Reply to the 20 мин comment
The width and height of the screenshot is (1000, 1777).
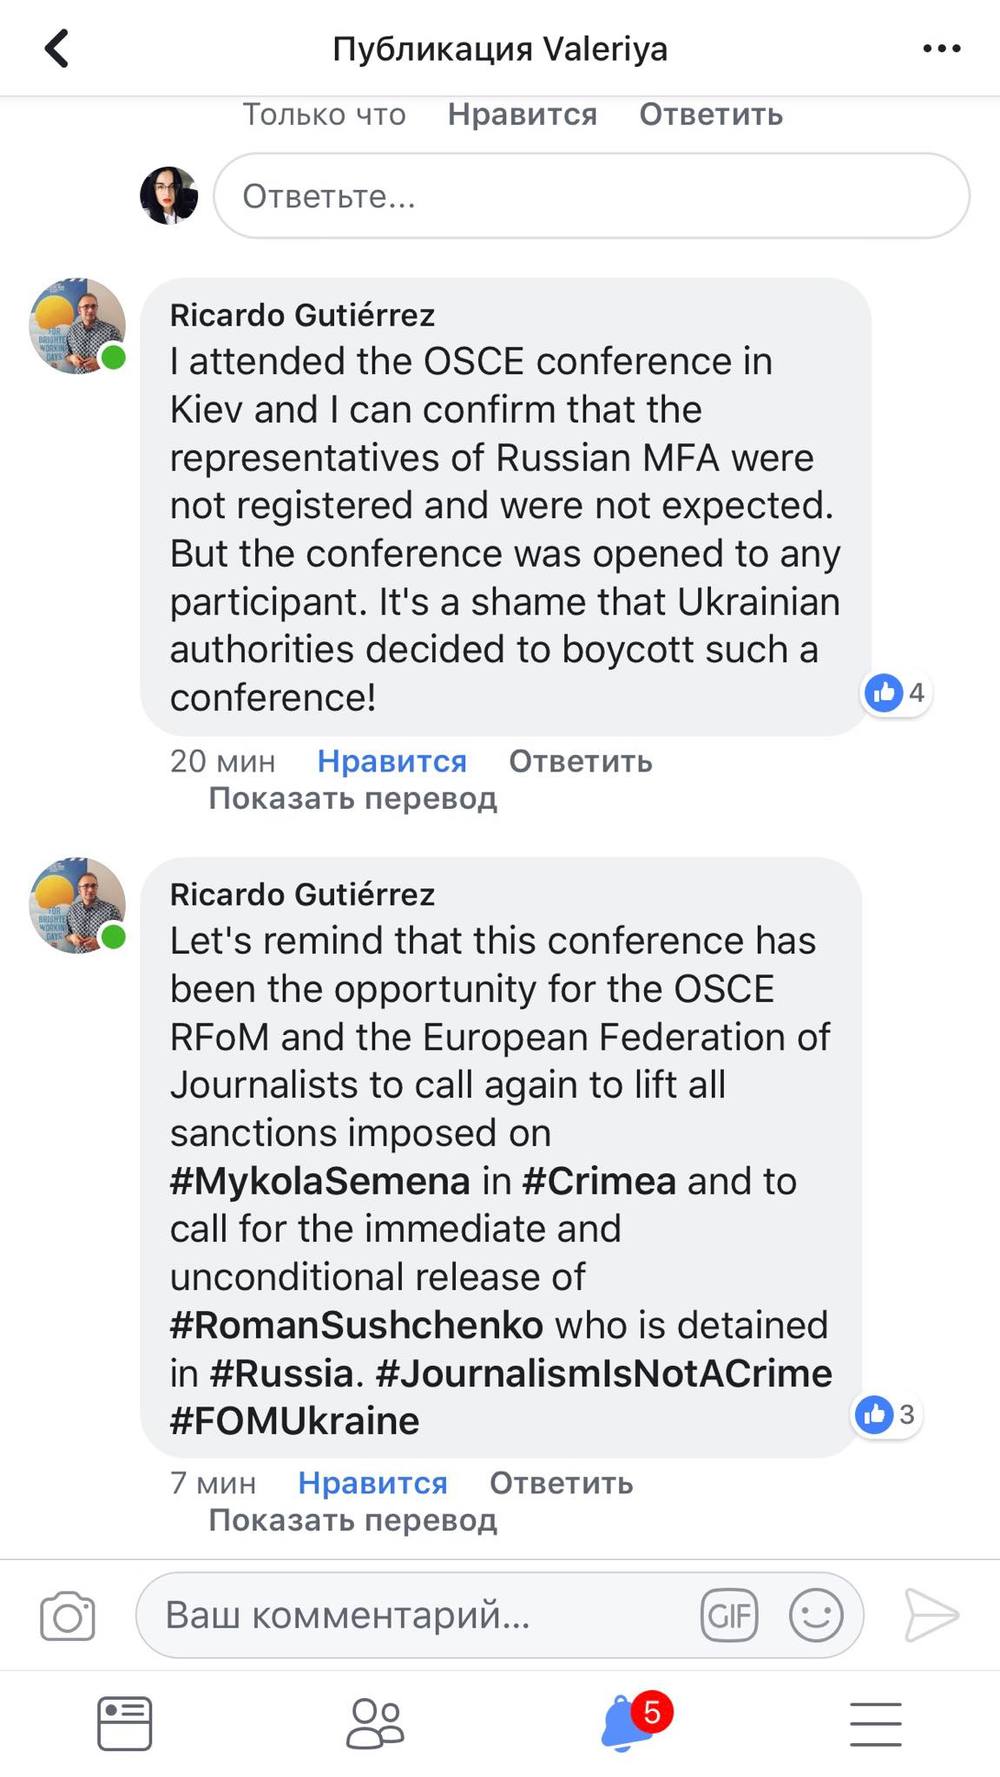[580, 761]
